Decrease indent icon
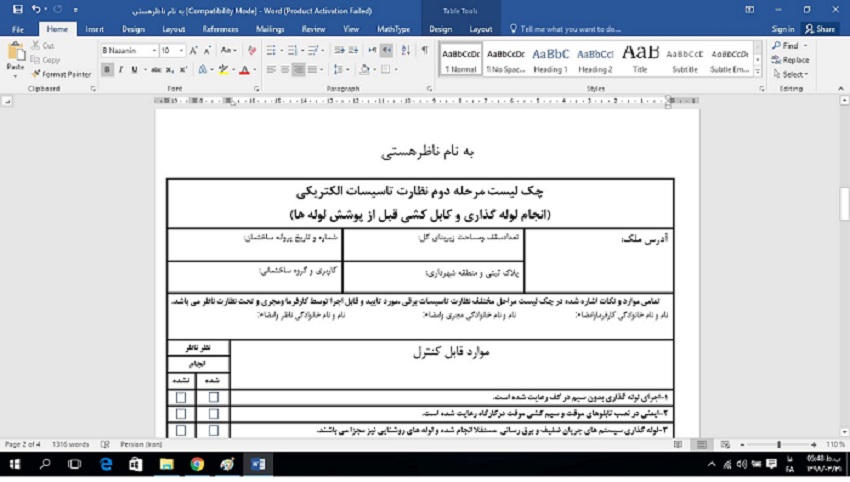This screenshot has width=850, height=482. pos(339,50)
